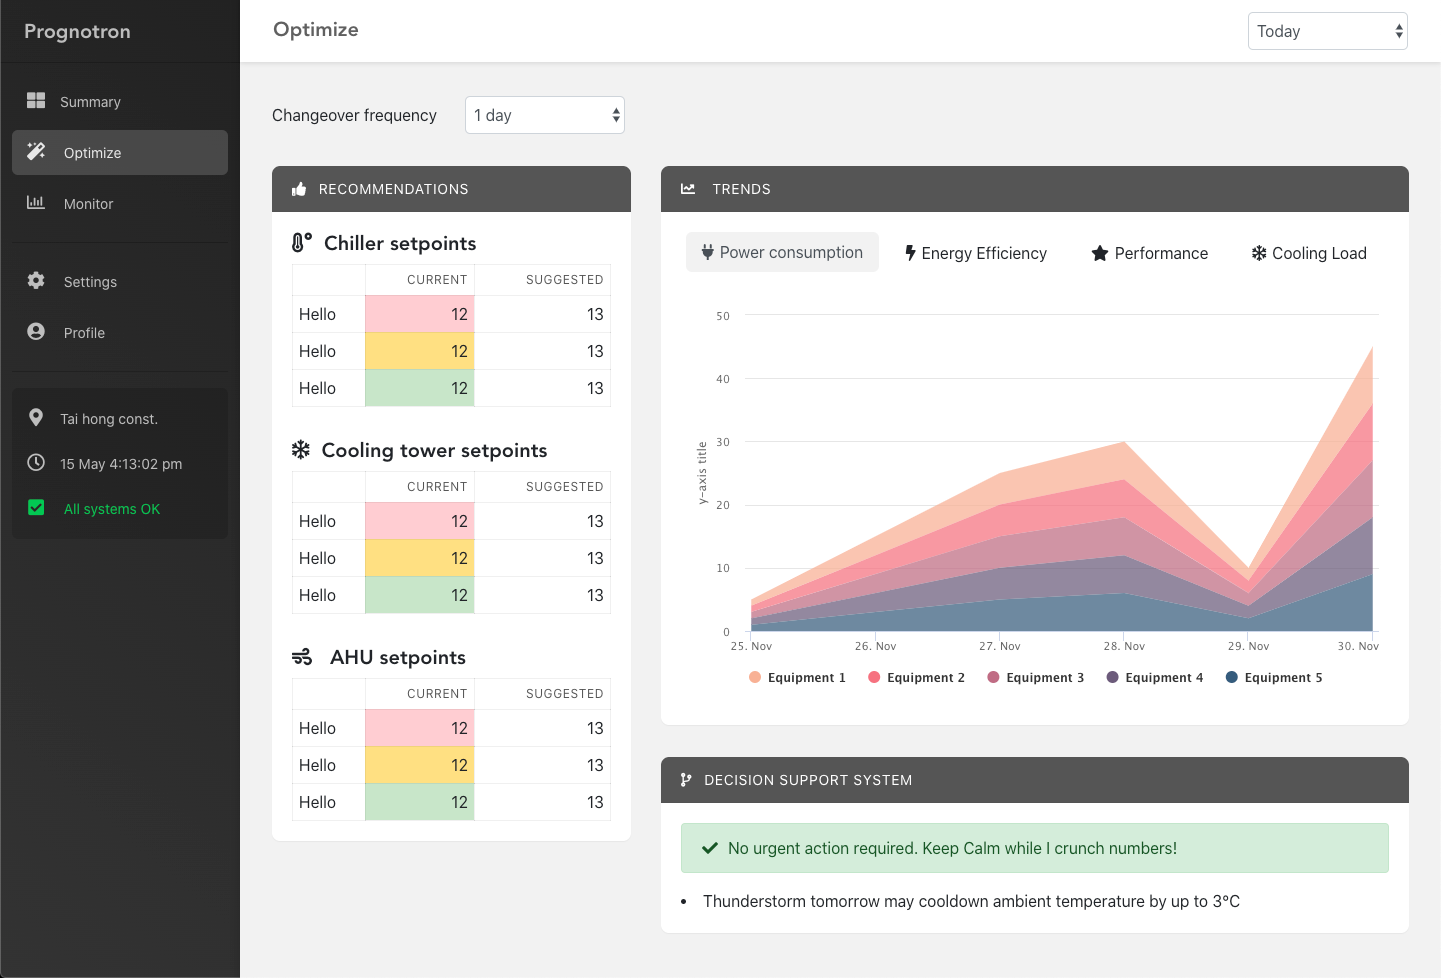Click the 26. Nov label on the x-axis
The image size is (1441, 978).
tap(875, 646)
